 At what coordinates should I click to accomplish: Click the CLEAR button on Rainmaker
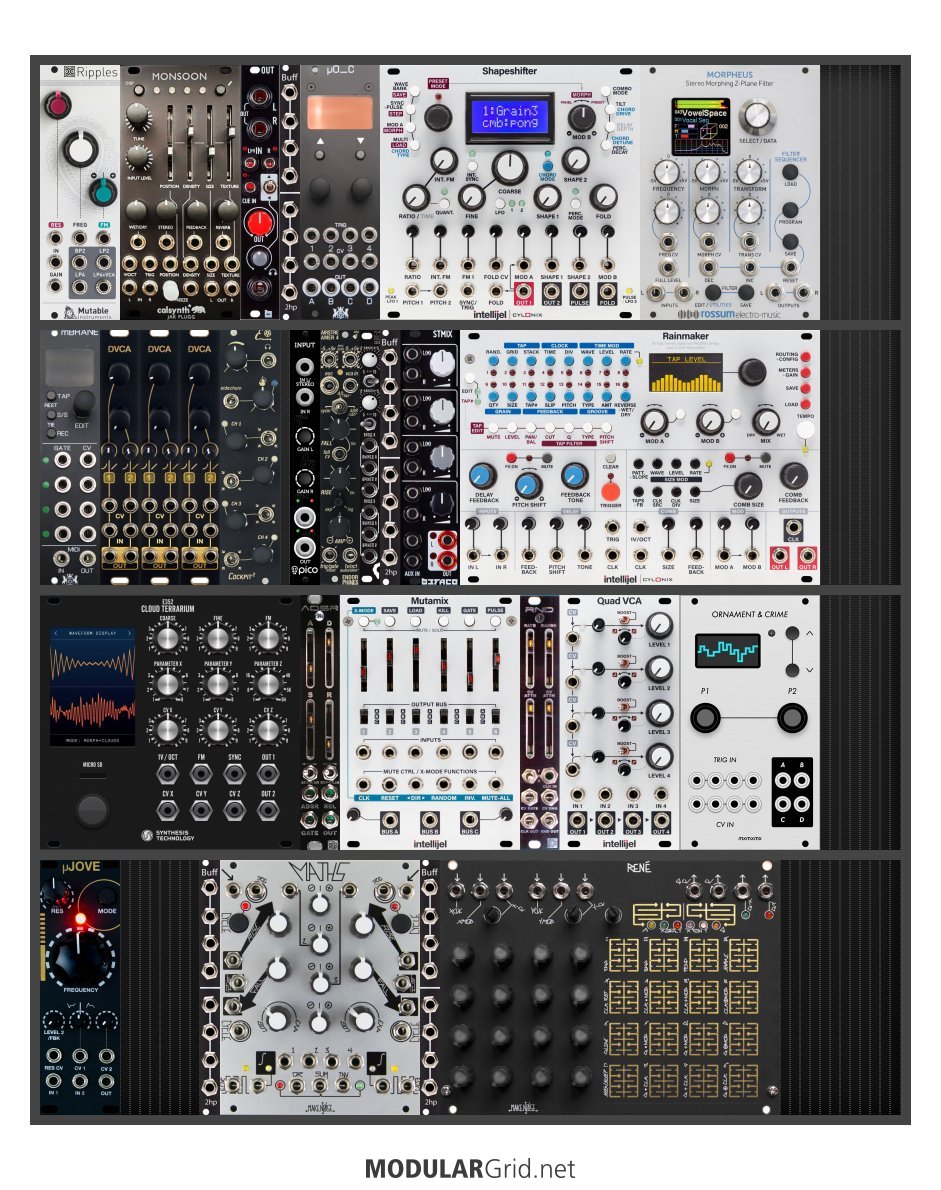[610, 458]
